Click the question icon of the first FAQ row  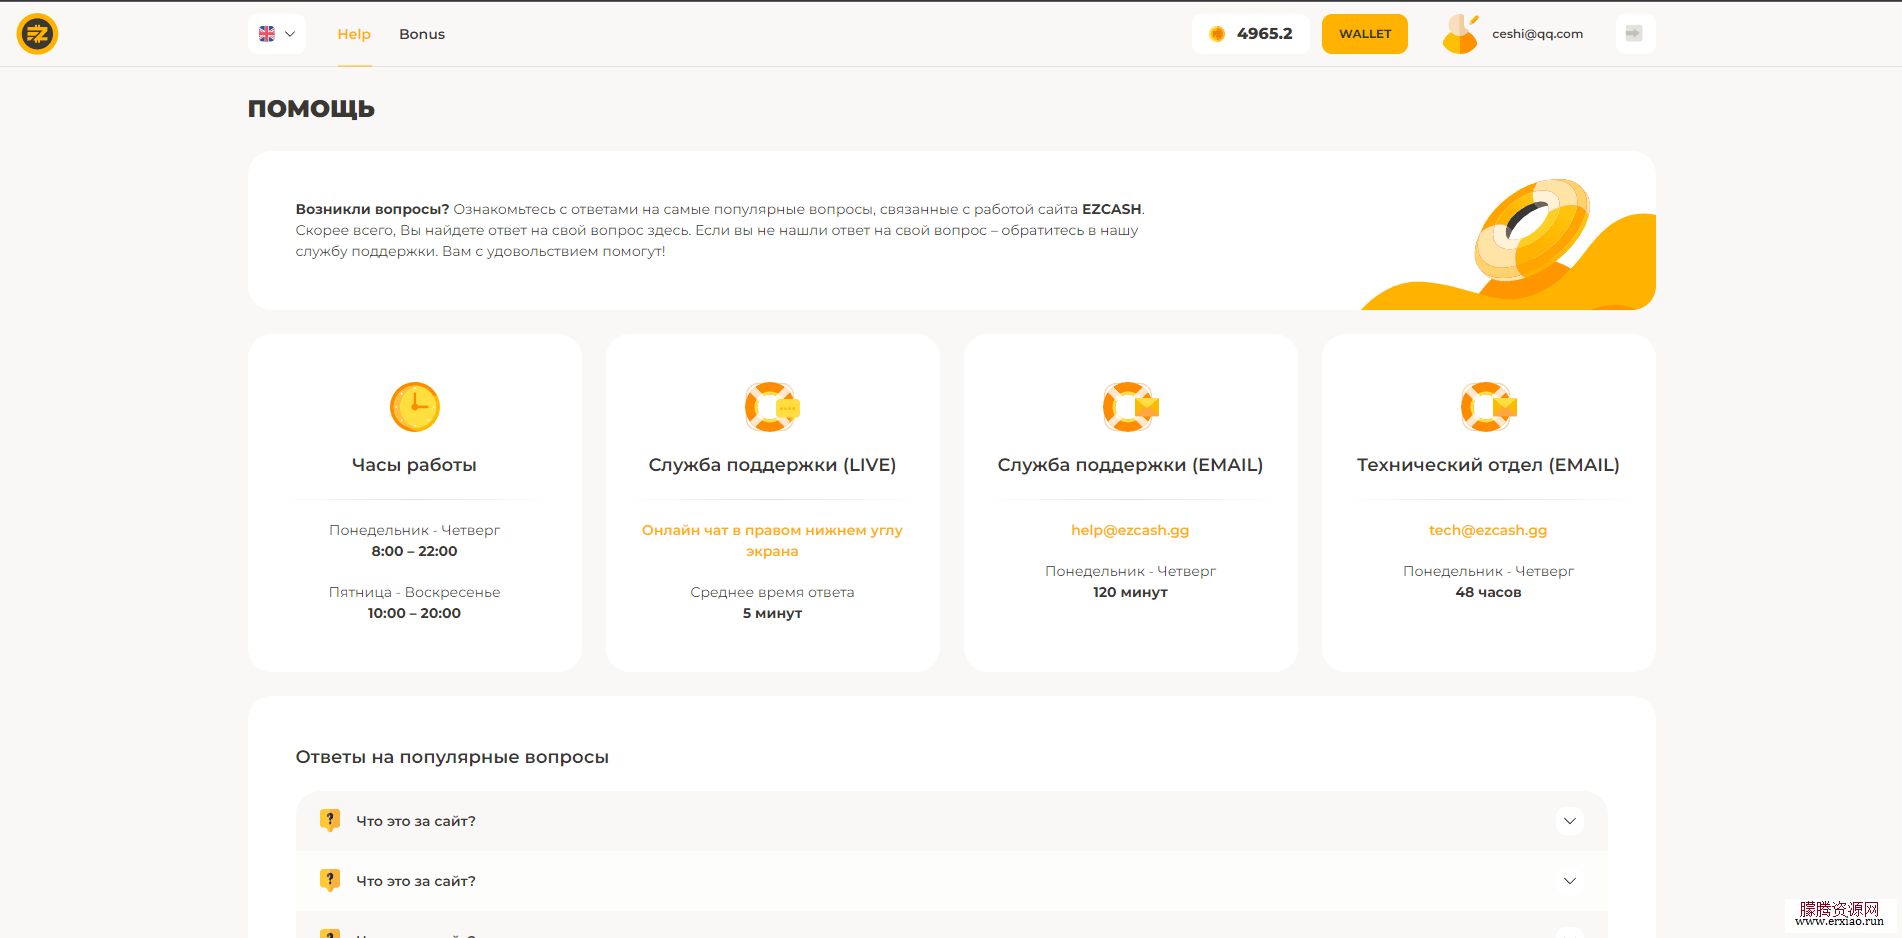[x=330, y=820]
